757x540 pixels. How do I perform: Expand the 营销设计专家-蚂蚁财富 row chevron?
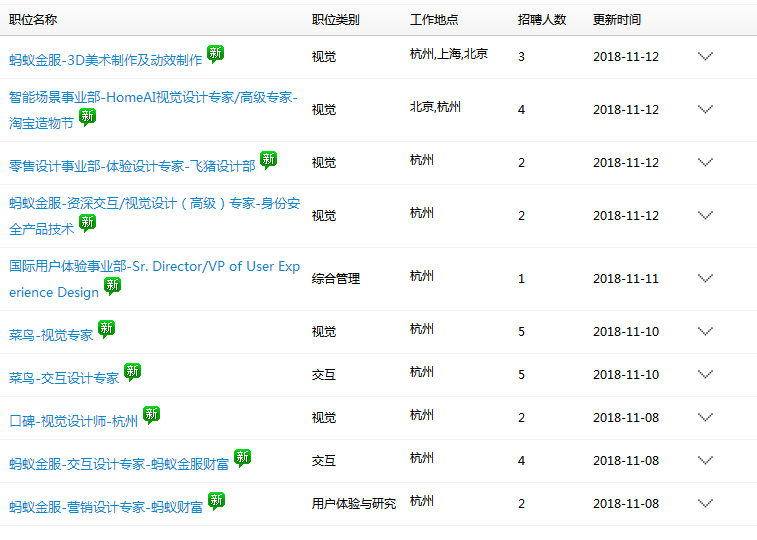pyautogui.click(x=705, y=503)
